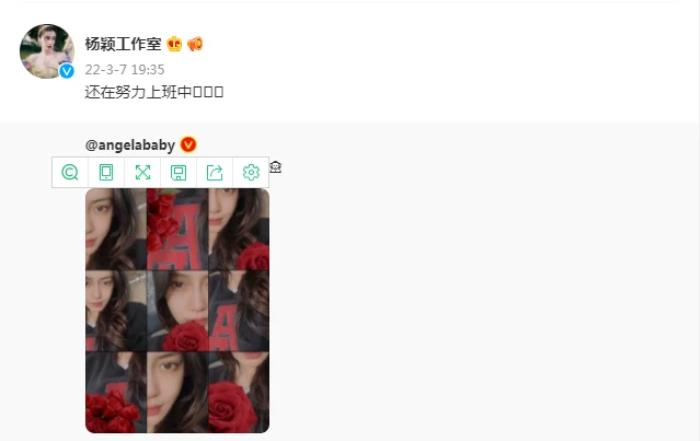
Task: Click the share arrow icon in toolbar
Action: coord(215,172)
